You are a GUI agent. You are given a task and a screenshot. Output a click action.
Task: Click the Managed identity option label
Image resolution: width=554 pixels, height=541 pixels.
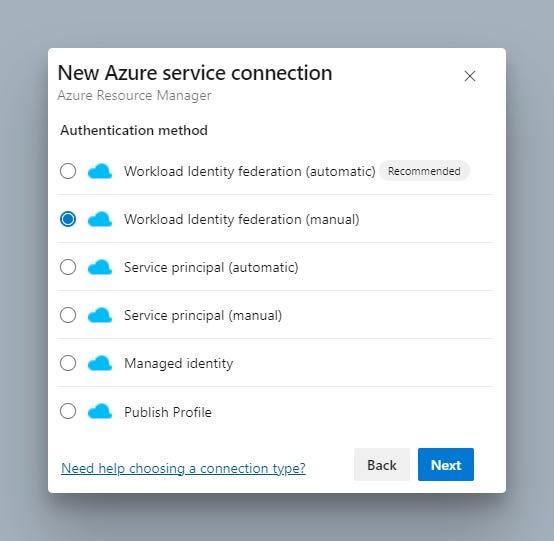pyautogui.click(x=179, y=363)
